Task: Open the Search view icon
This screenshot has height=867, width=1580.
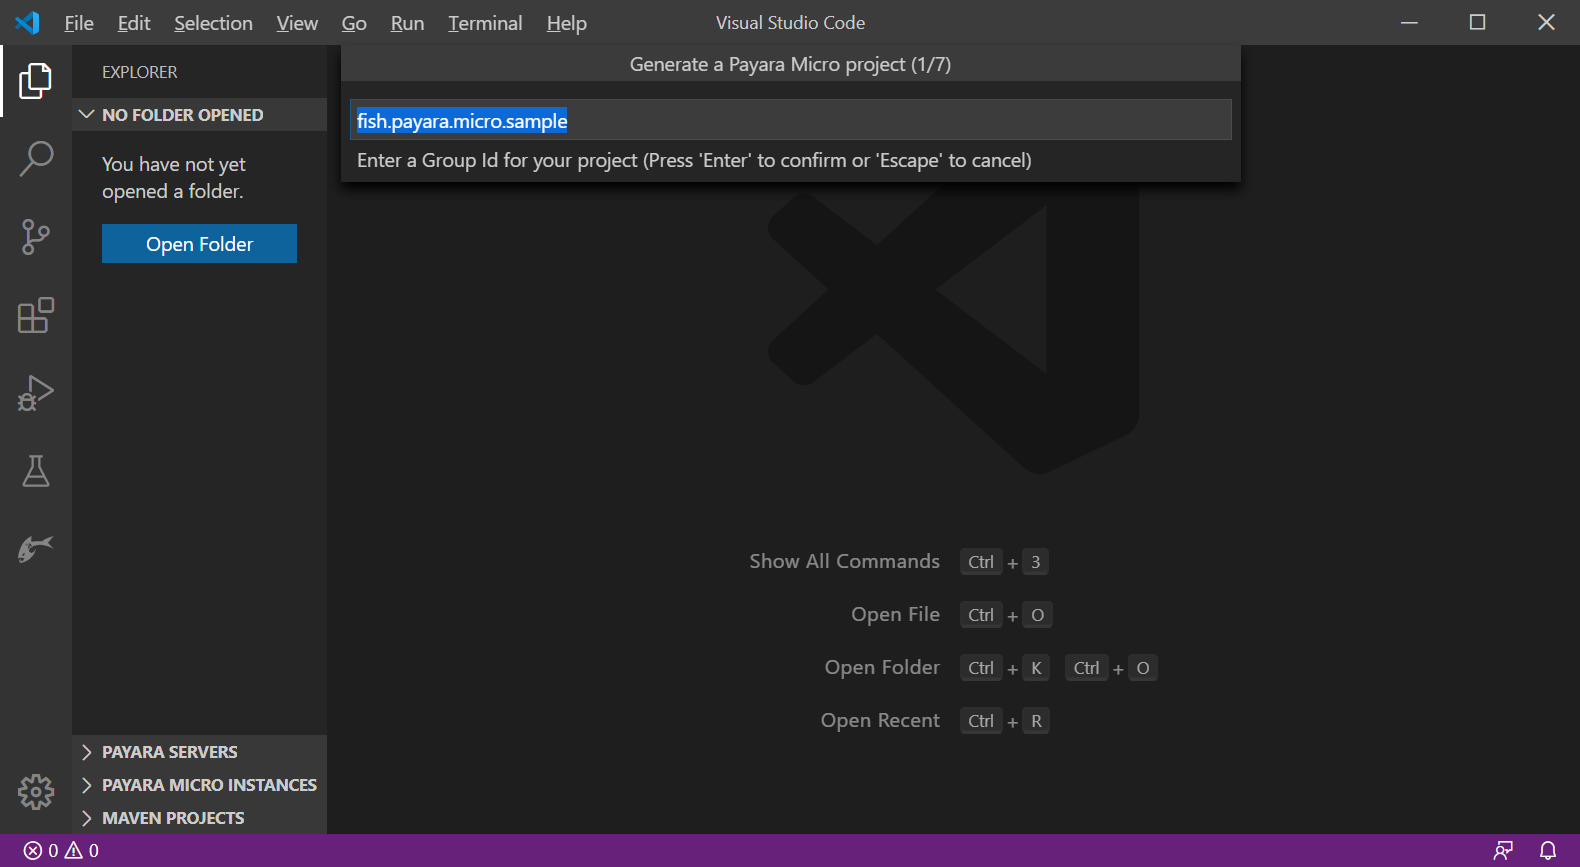Action: [x=36, y=159]
